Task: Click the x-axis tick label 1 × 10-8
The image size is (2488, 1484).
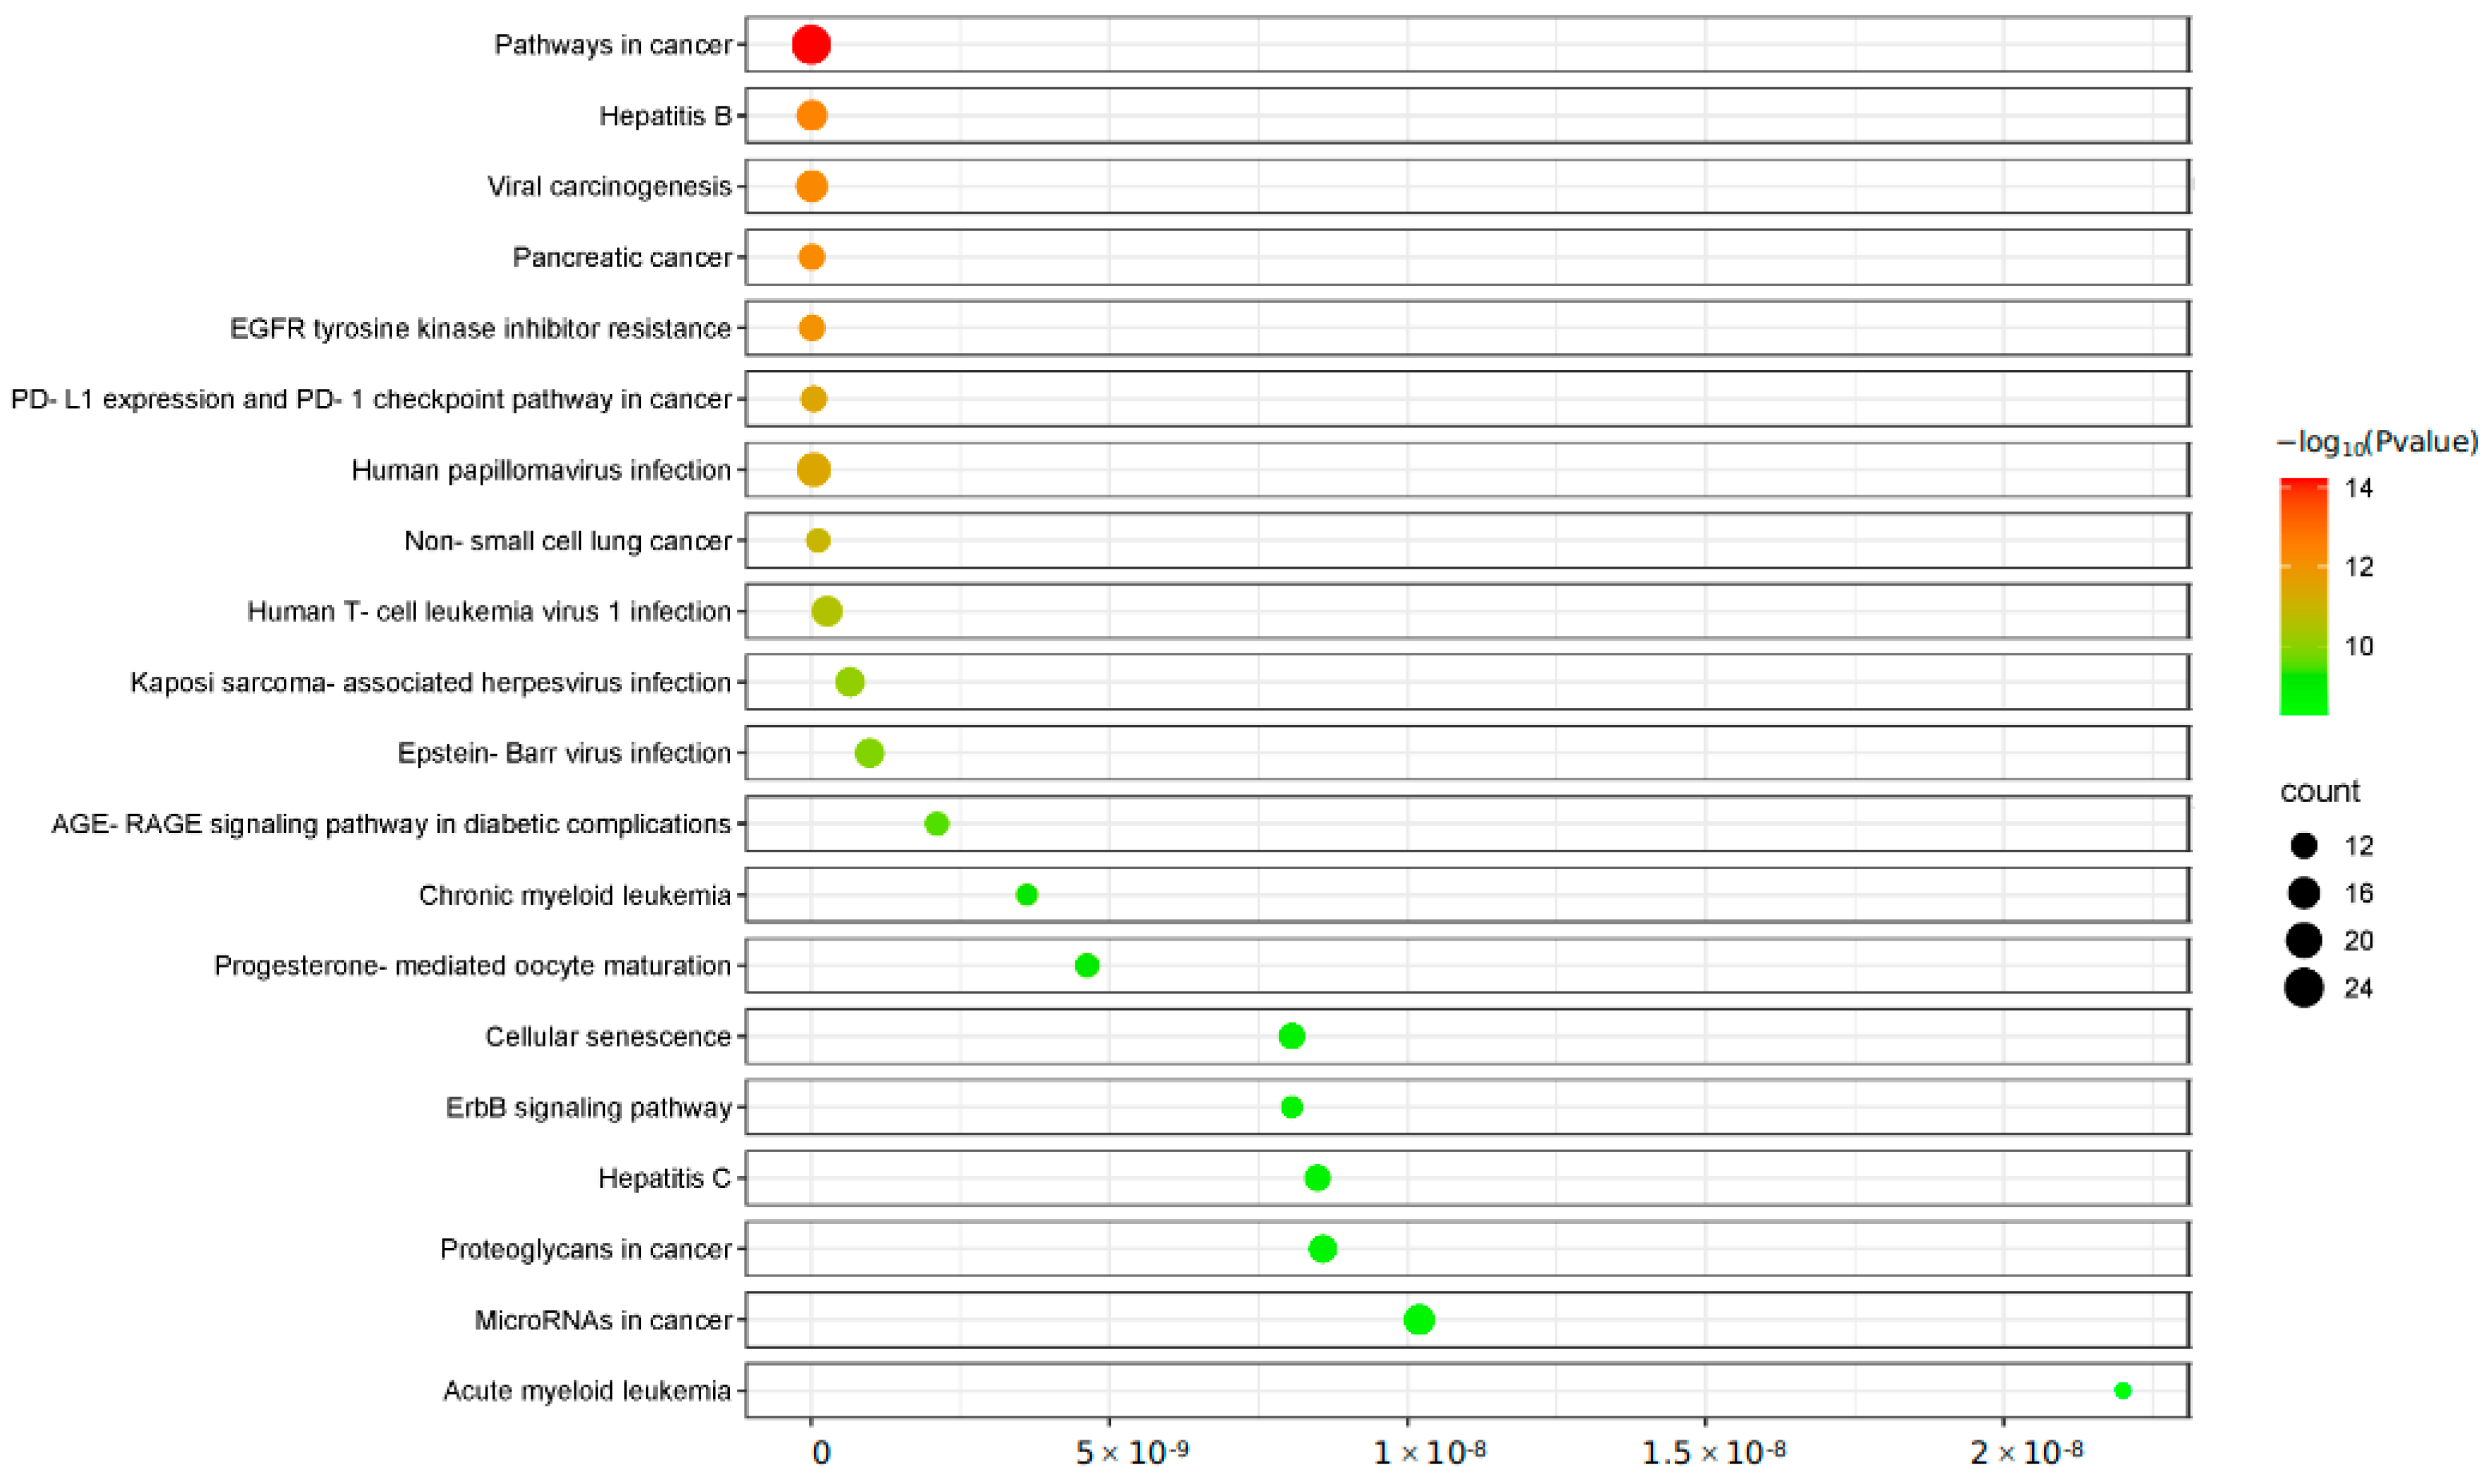Action: (1430, 1453)
